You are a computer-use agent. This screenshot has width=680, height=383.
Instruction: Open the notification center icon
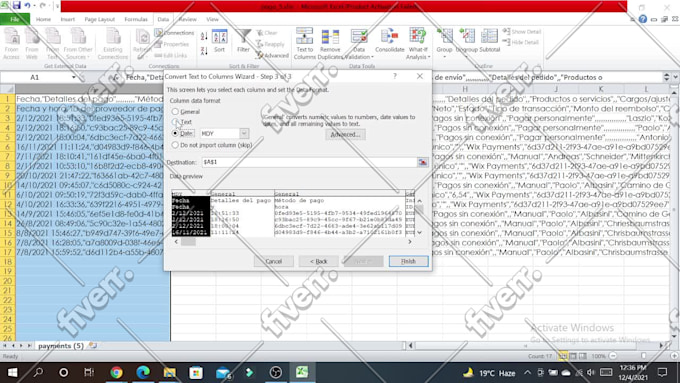tap(662, 372)
